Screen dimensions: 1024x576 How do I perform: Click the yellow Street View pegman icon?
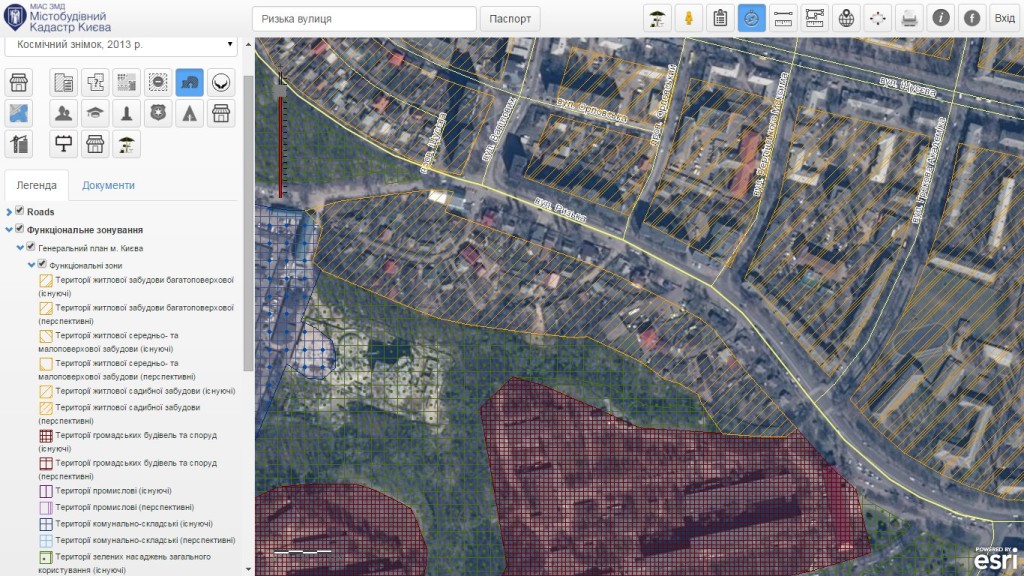point(688,18)
